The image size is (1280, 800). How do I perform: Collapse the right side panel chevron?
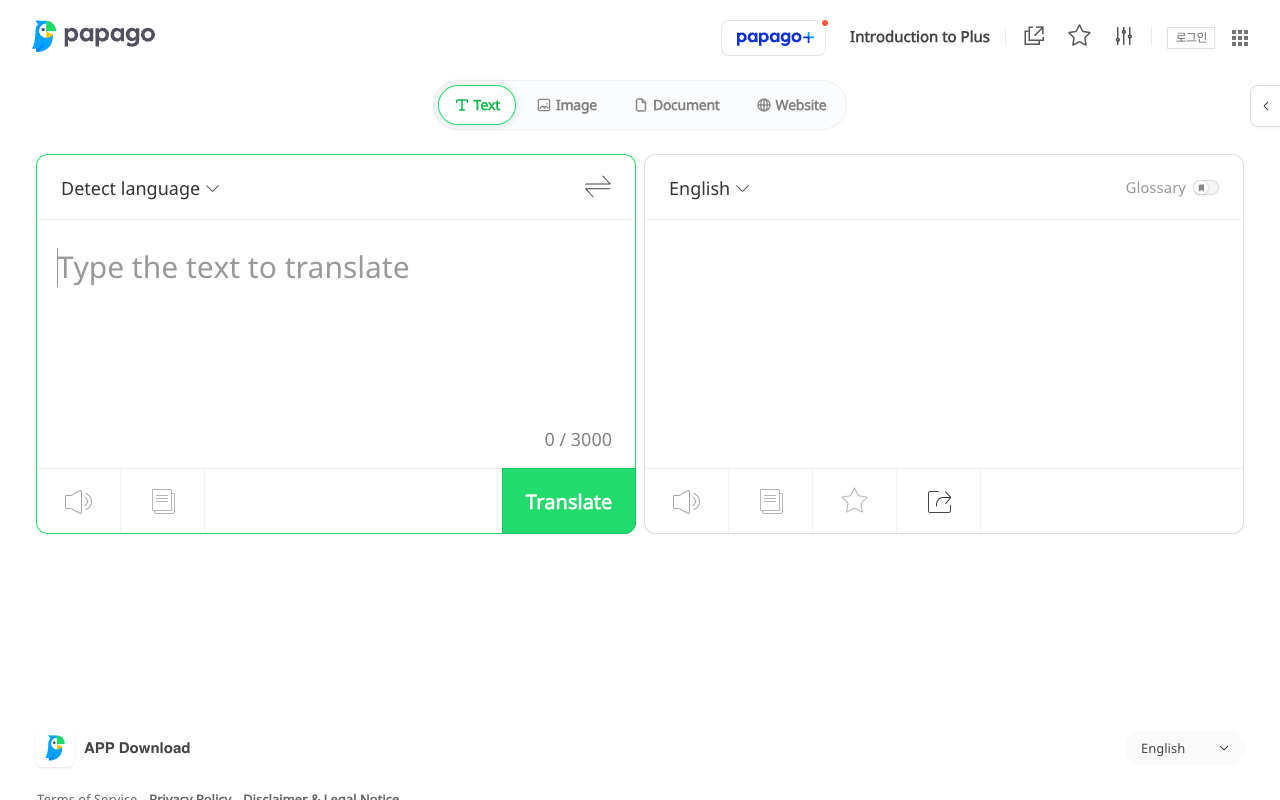1264,105
